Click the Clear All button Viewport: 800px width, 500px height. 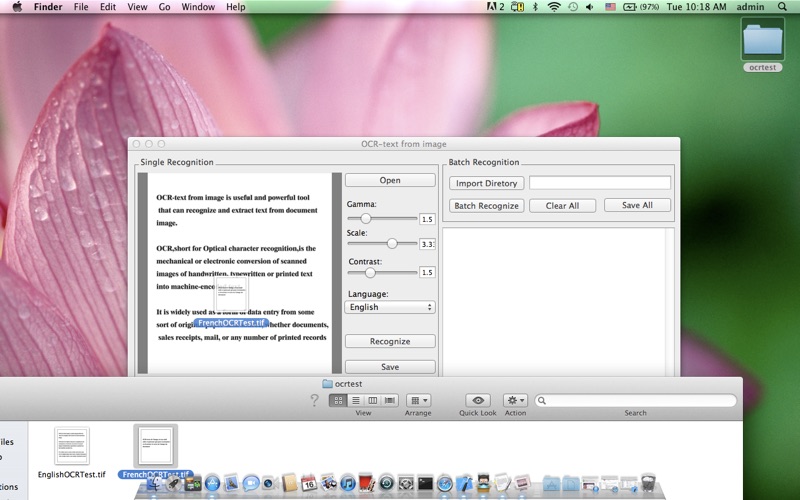point(562,206)
